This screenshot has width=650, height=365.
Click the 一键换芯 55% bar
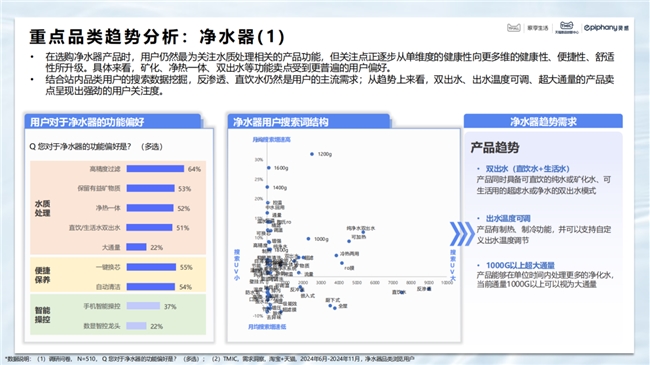coord(151,267)
